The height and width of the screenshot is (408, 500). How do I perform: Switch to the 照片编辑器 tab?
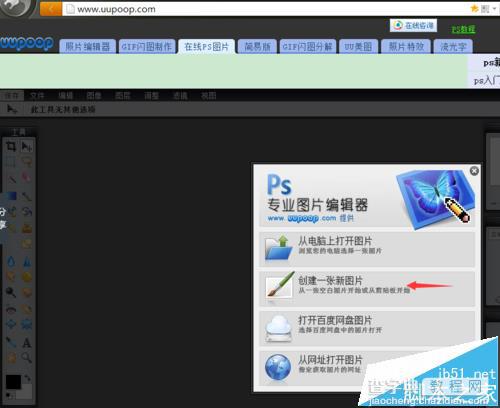87,46
